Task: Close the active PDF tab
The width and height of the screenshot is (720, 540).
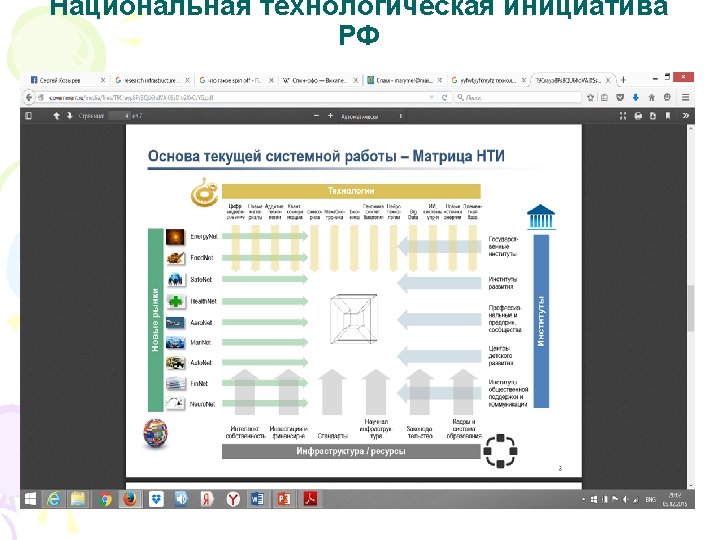Action: [608, 80]
